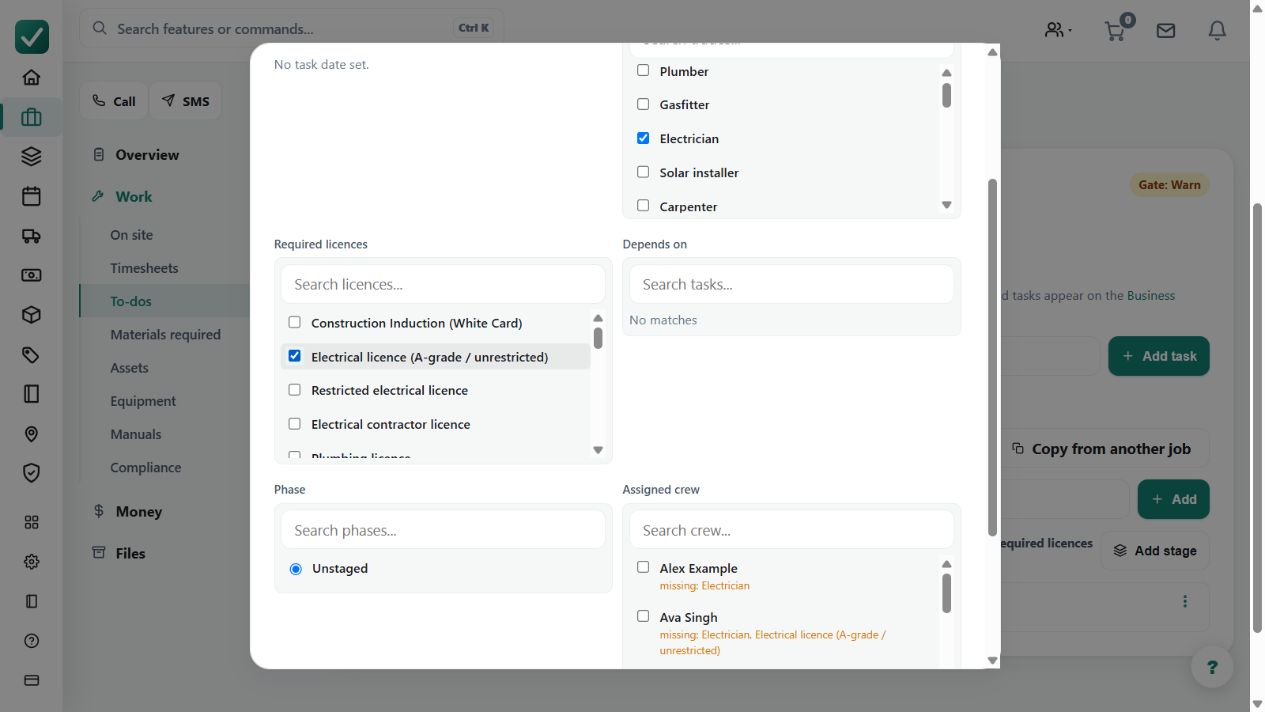Open the notifications bell icon
The image size is (1265, 712).
point(1217,31)
